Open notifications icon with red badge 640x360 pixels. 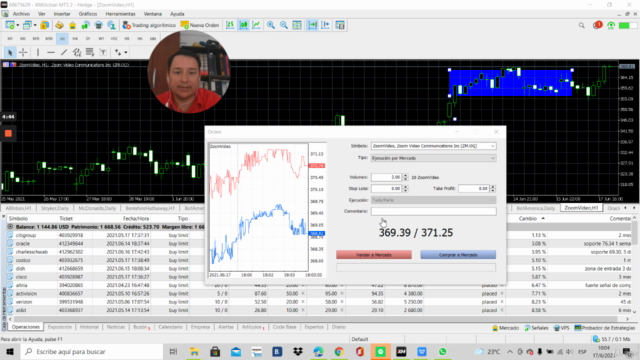click(597, 25)
